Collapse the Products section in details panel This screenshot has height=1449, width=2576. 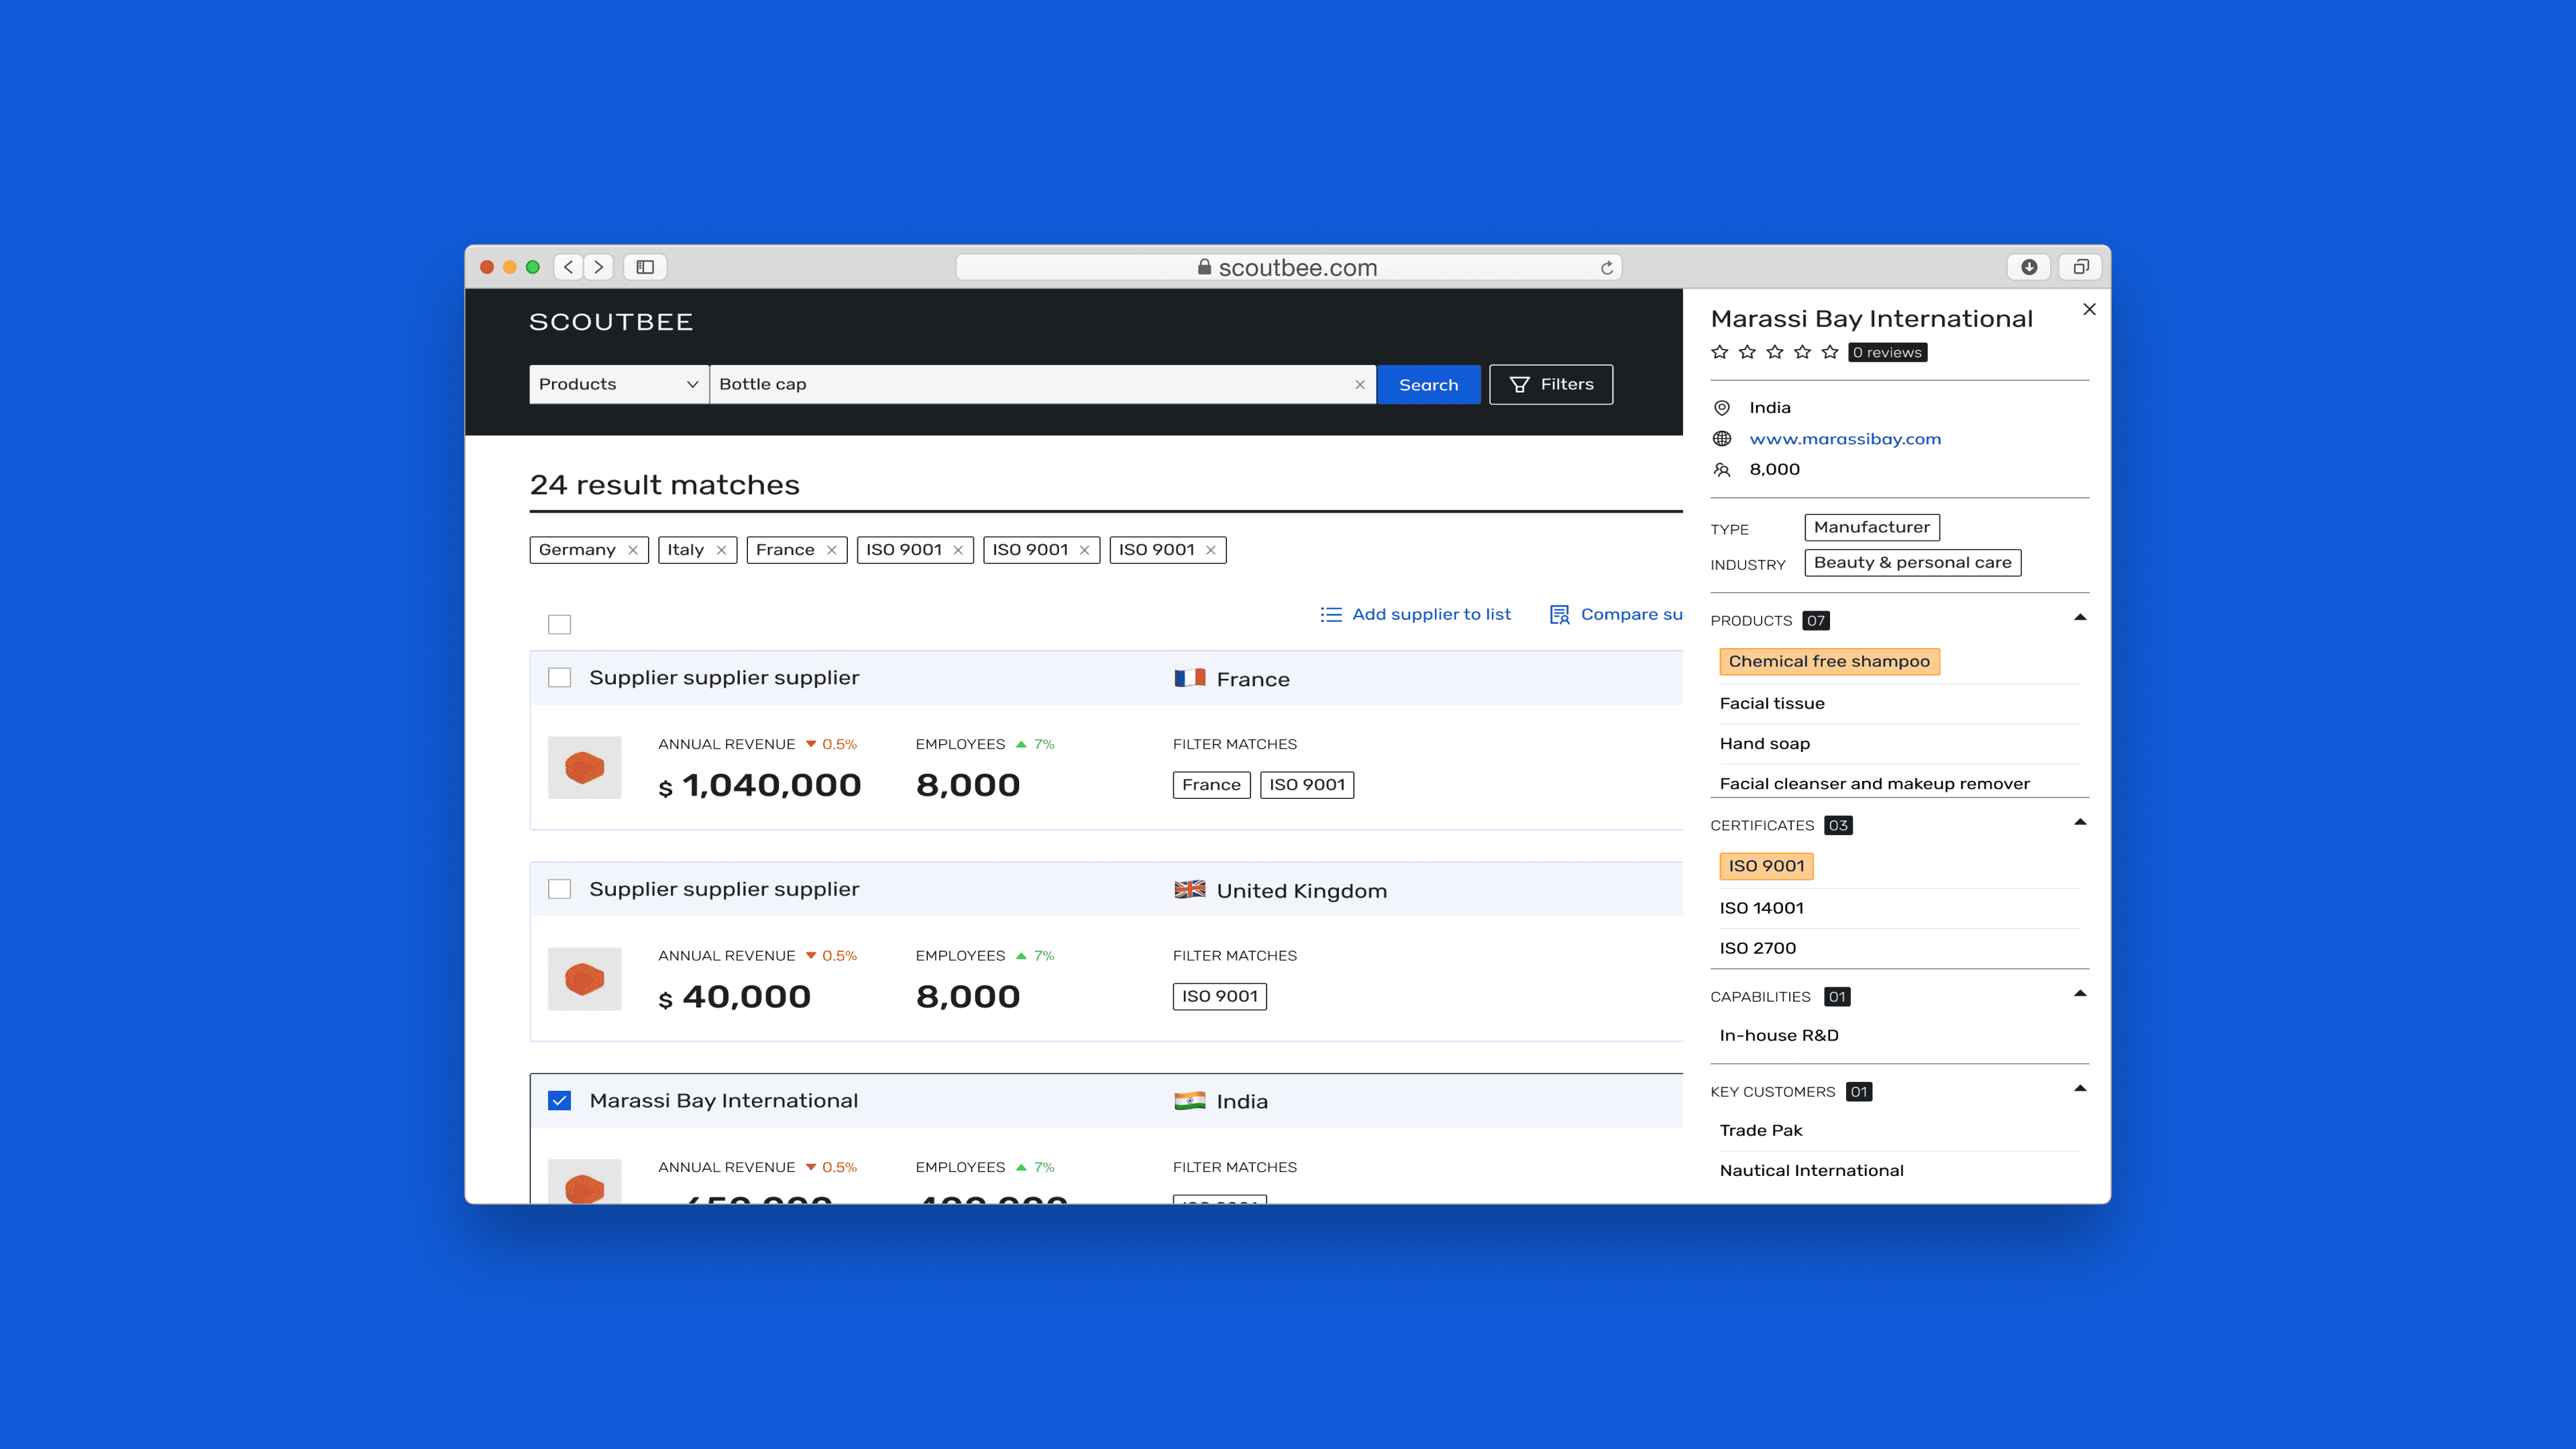2080,618
